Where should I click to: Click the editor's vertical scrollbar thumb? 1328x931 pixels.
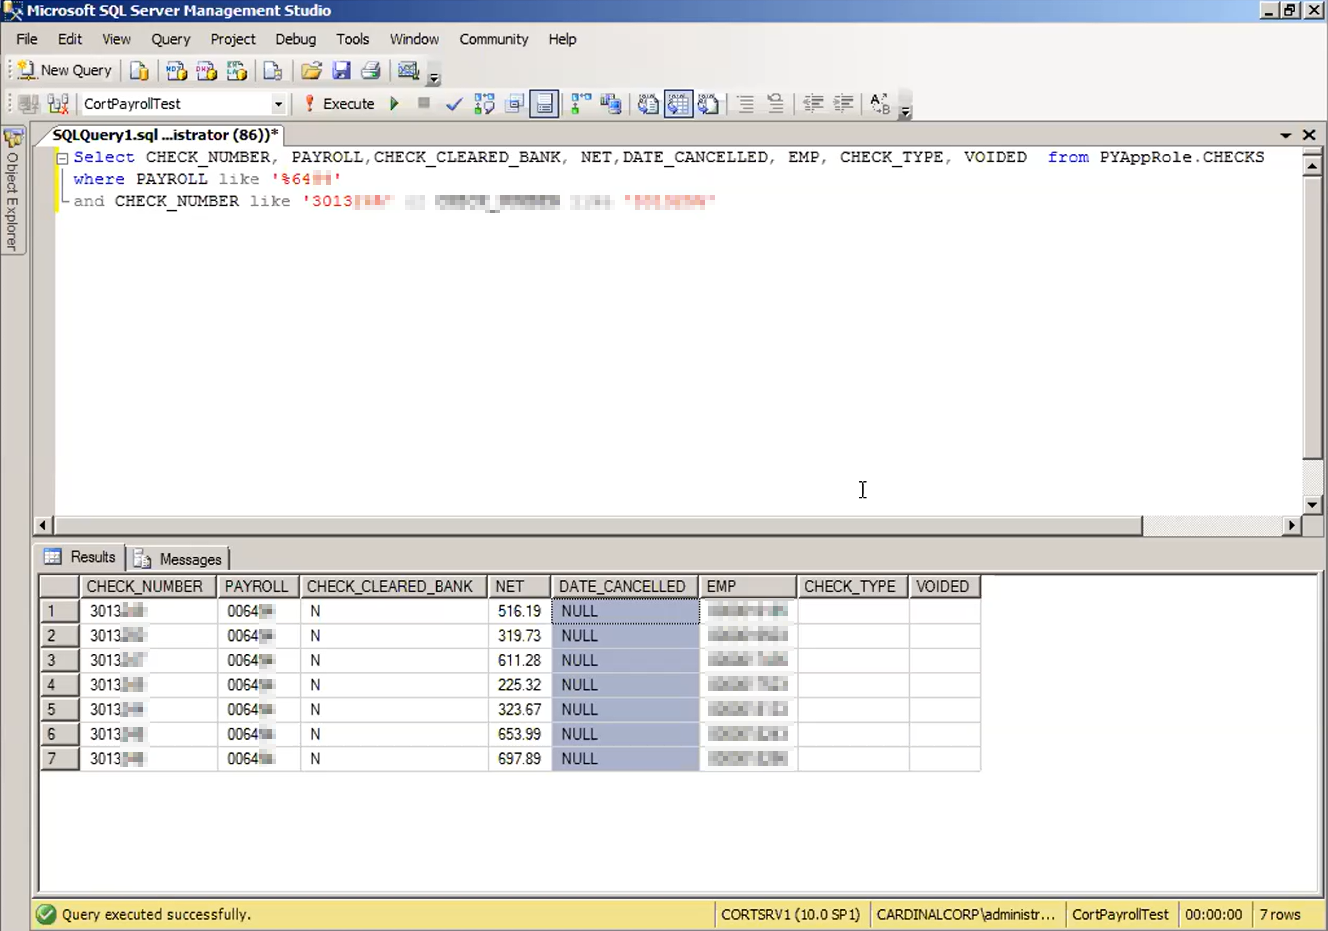[1313, 318]
